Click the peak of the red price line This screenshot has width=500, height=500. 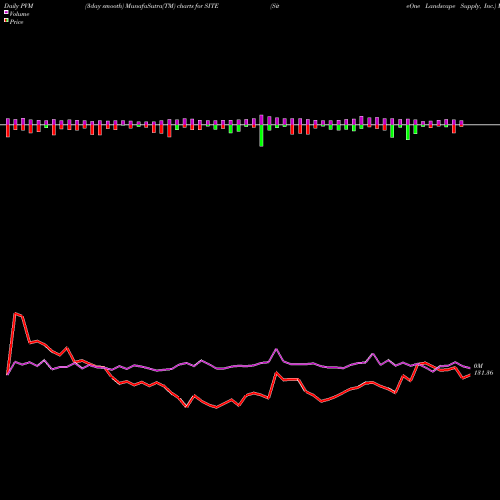click(x=15, y=313)
